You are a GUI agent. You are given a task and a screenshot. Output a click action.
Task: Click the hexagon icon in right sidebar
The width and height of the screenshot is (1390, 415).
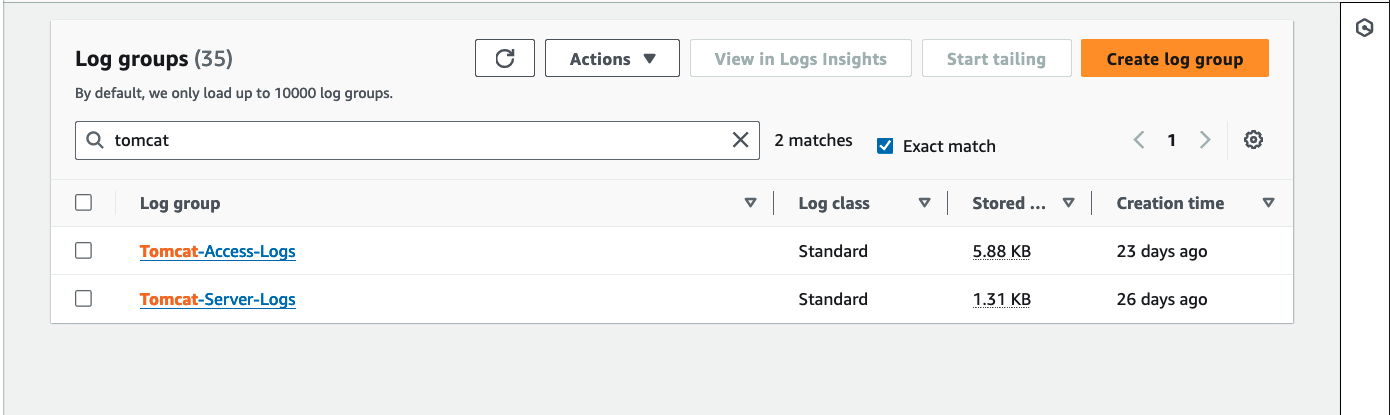[x=1365, y=28]
